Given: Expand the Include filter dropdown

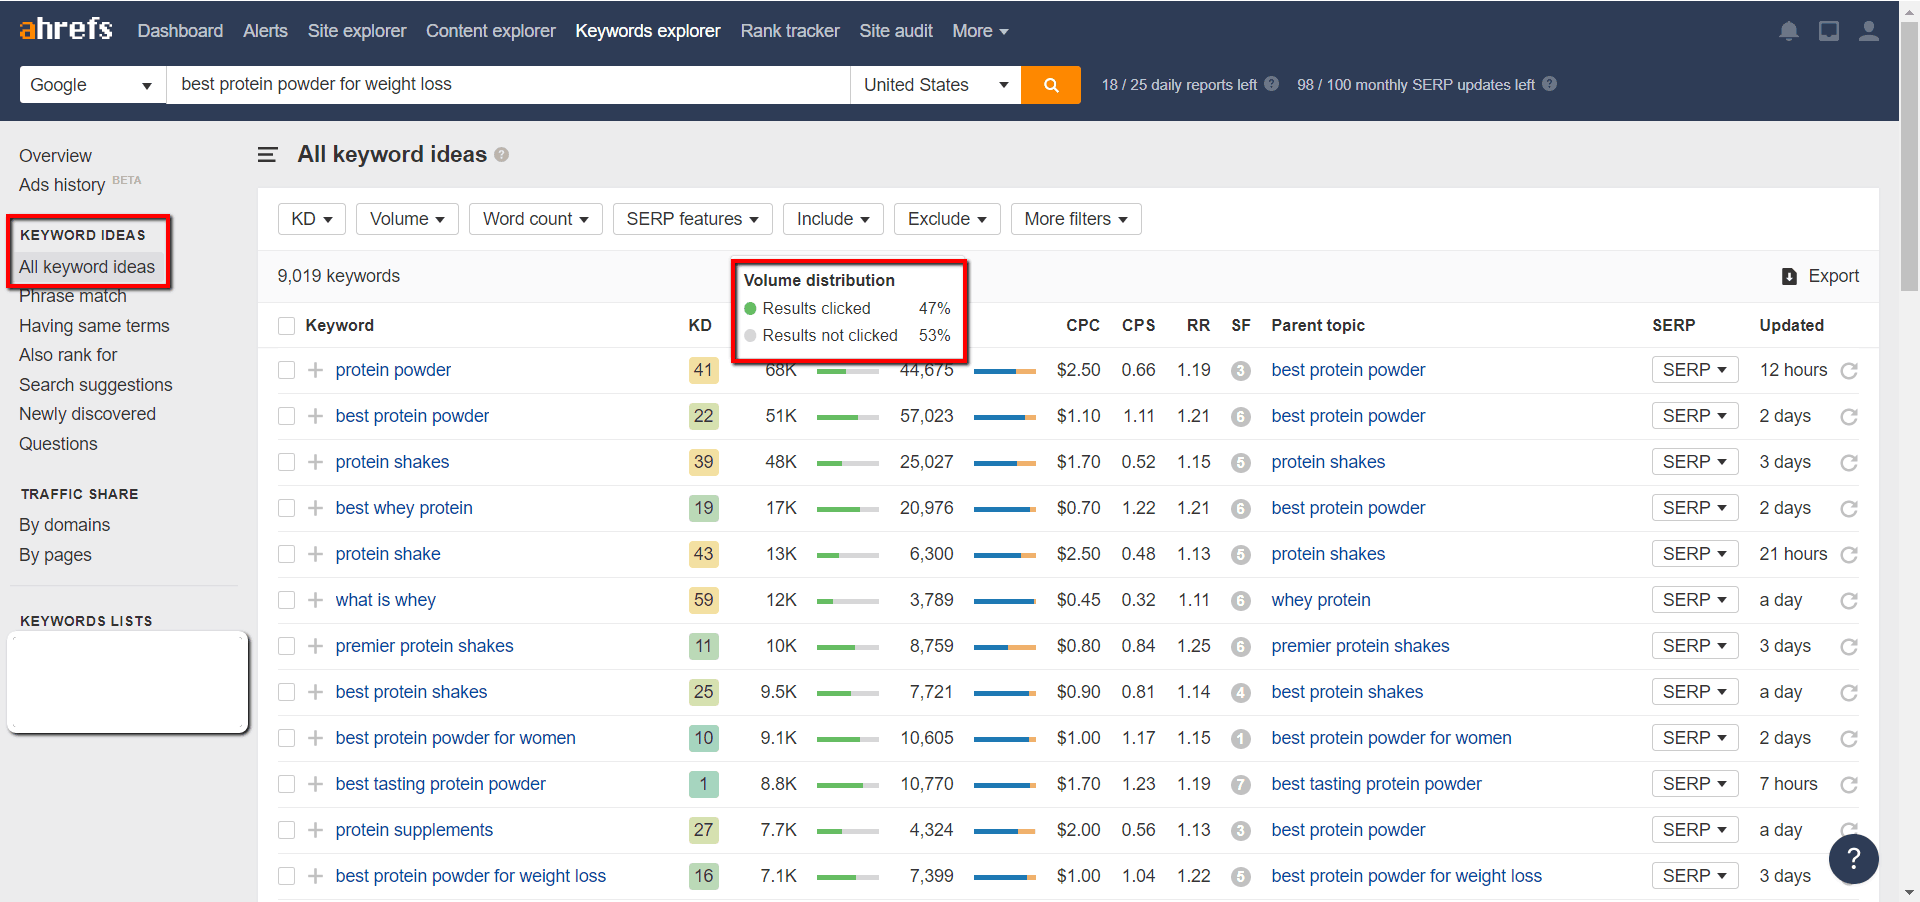Looking at the screenshot, I should (x=833, y=219).
